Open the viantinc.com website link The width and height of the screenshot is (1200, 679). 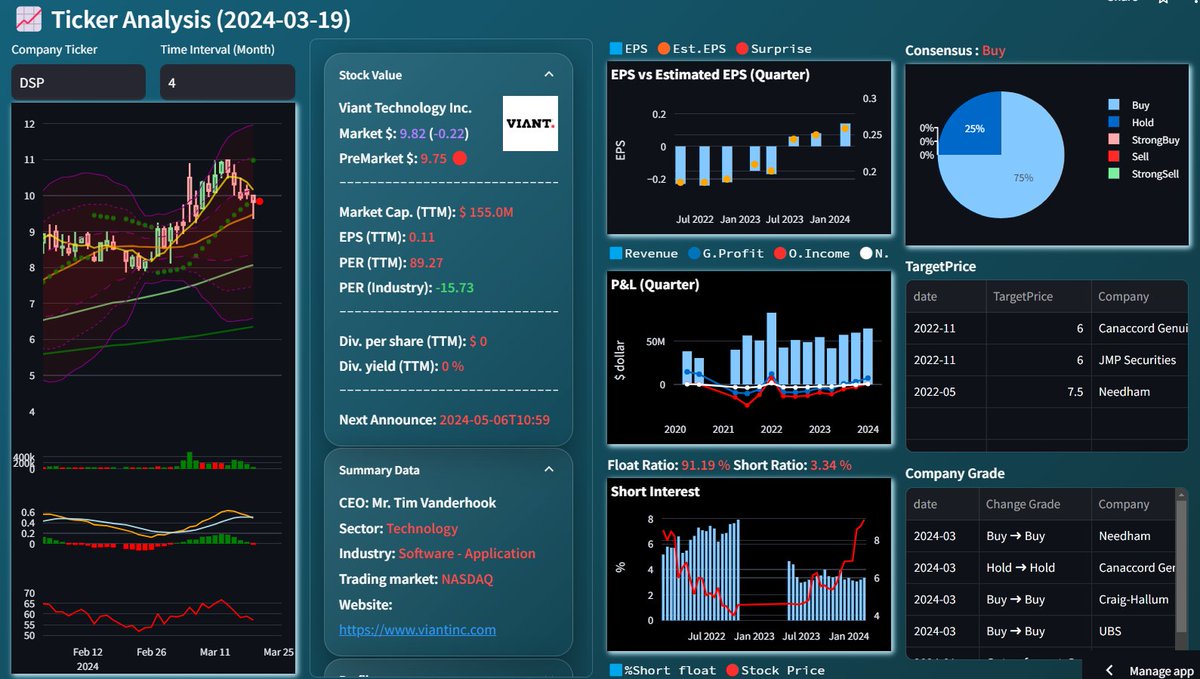[x=417, y=629]
